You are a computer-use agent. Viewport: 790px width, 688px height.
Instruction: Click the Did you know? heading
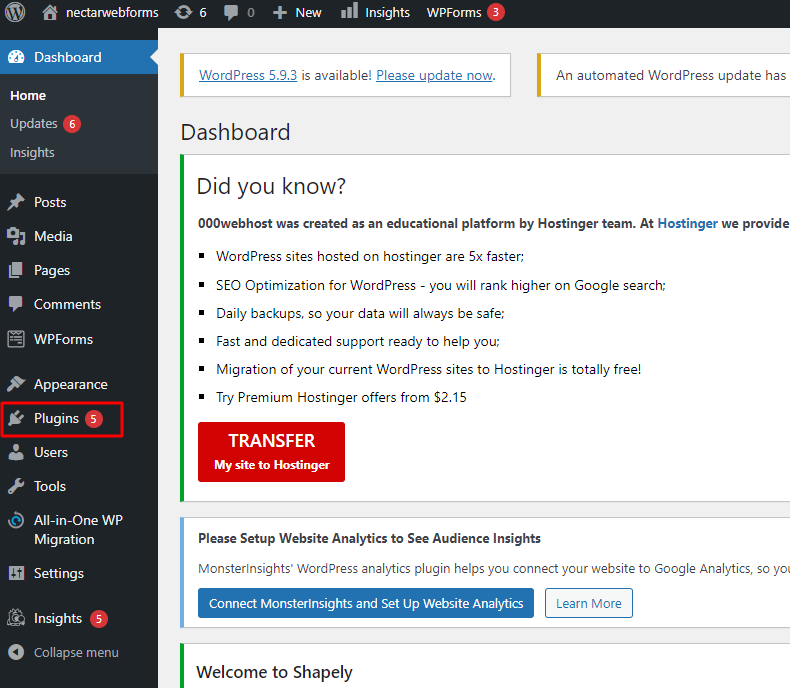pyautogui.click(x=271, y=186)
